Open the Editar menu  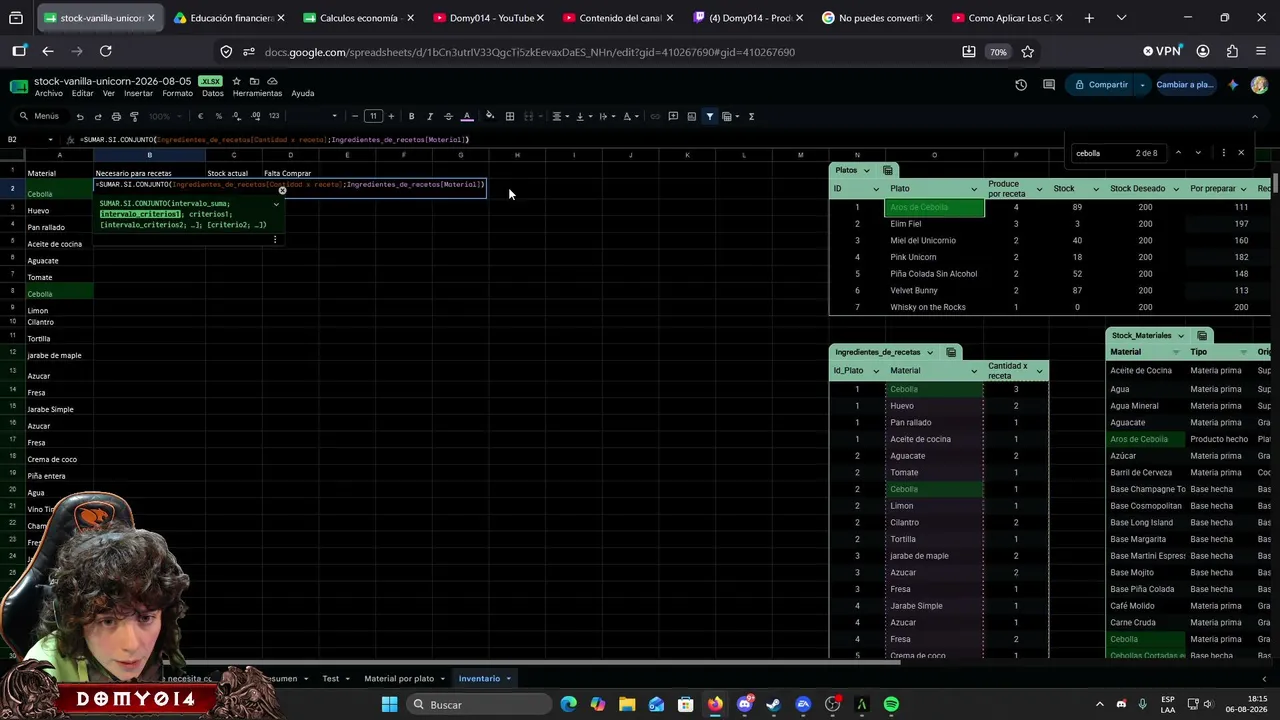click(82, 93)
